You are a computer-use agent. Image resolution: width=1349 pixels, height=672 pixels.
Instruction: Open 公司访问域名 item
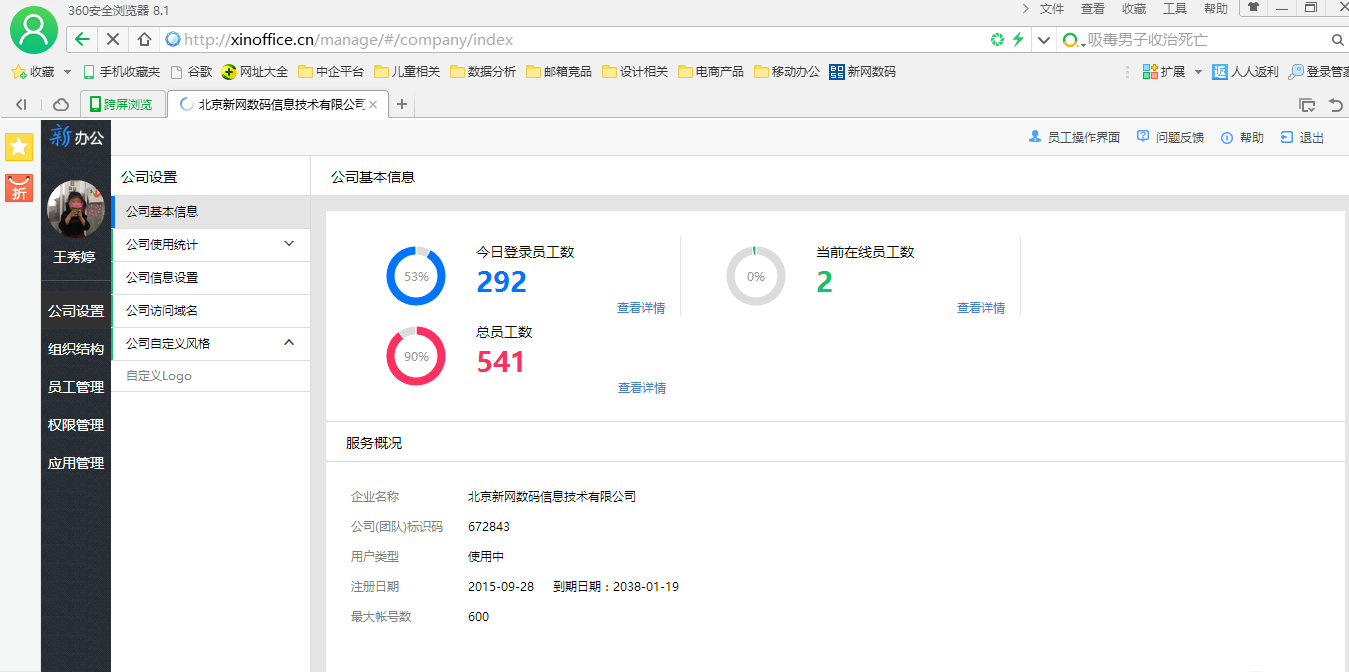coord(211,311)
